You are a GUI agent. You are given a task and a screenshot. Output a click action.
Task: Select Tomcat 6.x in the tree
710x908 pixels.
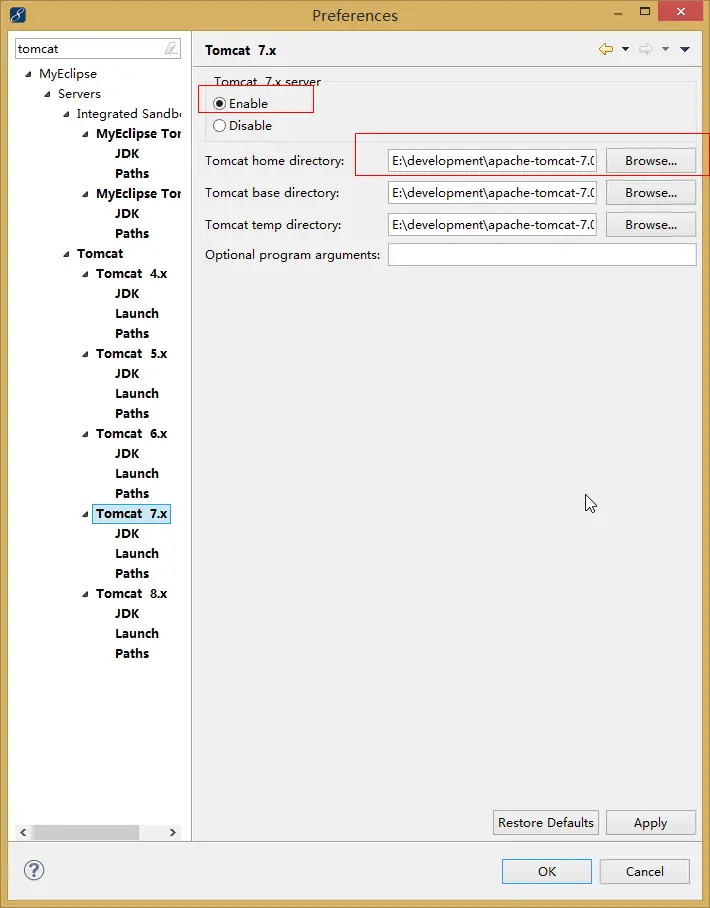coord(131,434)
